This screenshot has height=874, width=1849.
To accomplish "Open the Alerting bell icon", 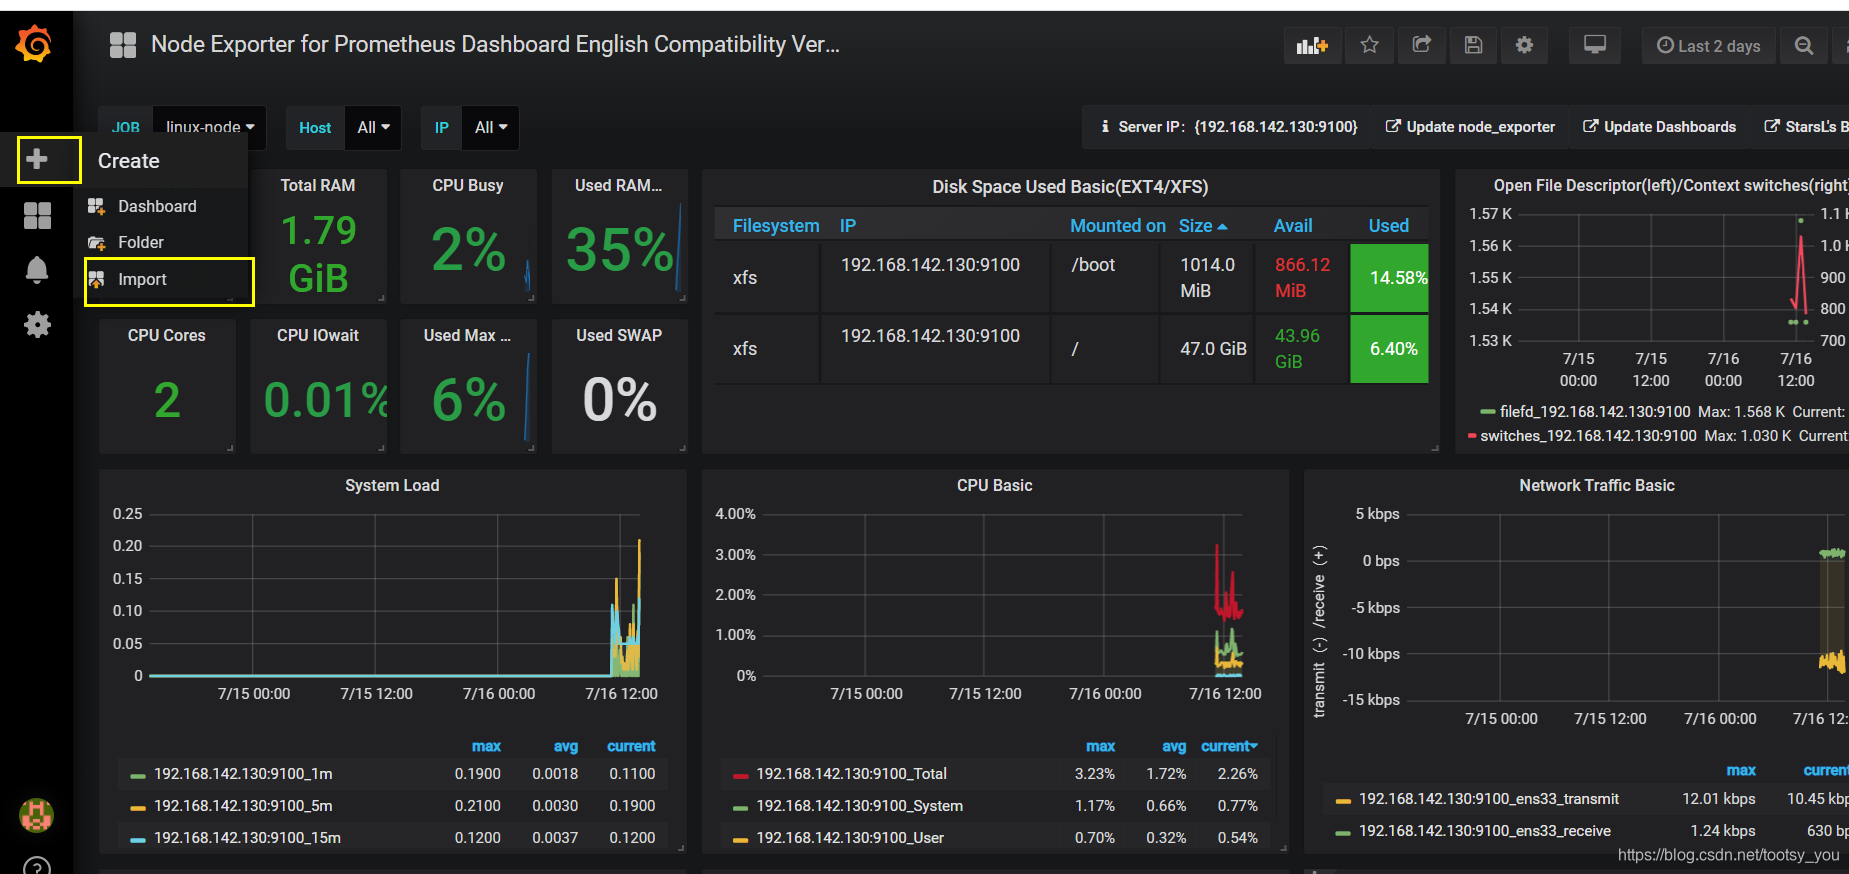I will (37, 270).
